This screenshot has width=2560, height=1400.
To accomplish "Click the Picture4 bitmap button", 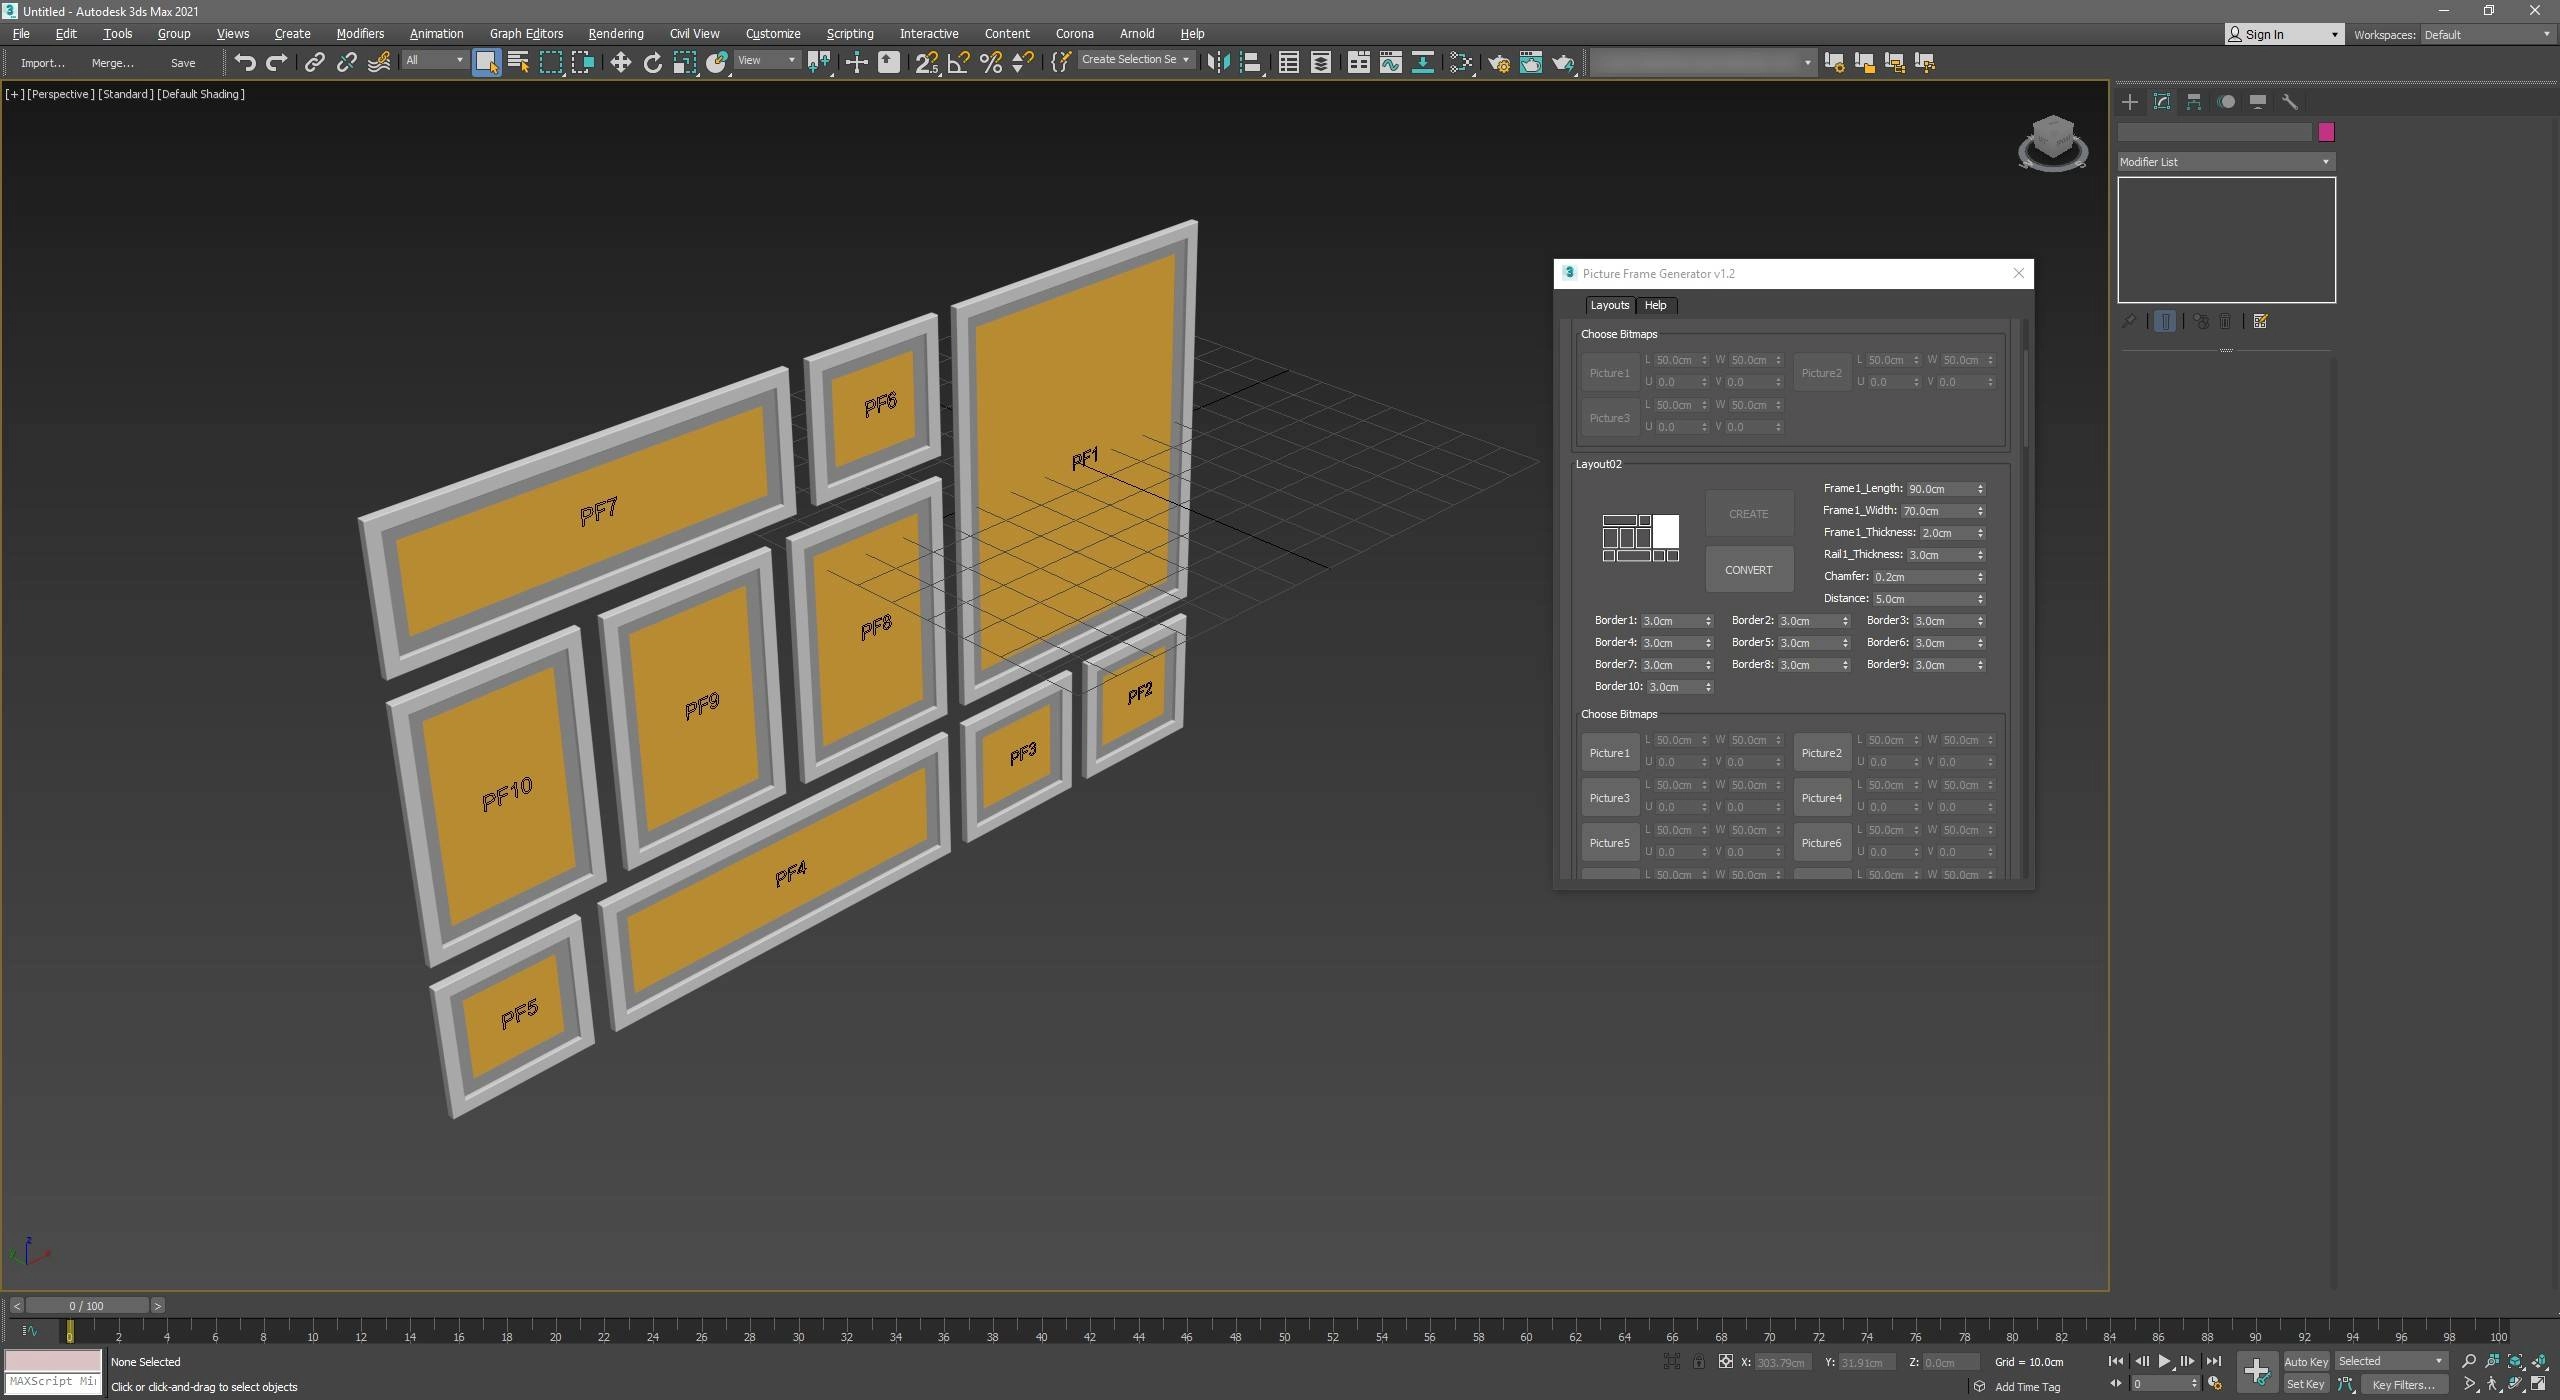I will point(1821,798).
